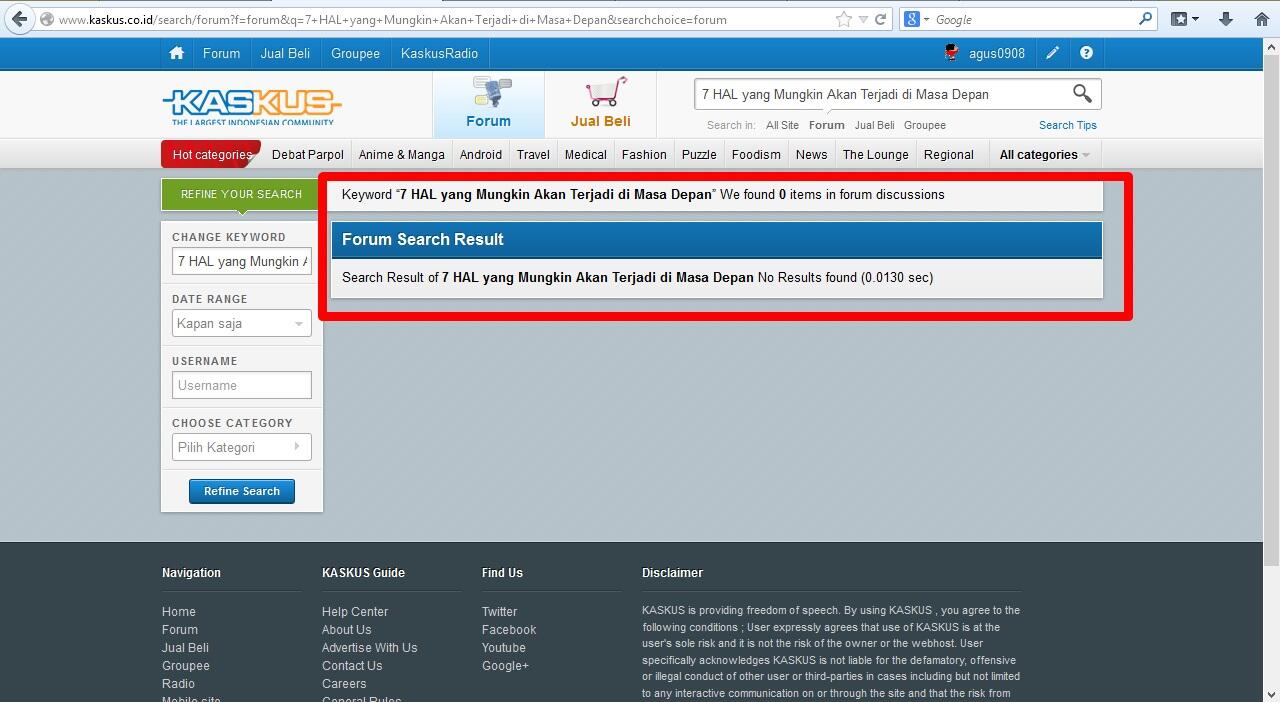Open the footer Radio link

(178, 684)
